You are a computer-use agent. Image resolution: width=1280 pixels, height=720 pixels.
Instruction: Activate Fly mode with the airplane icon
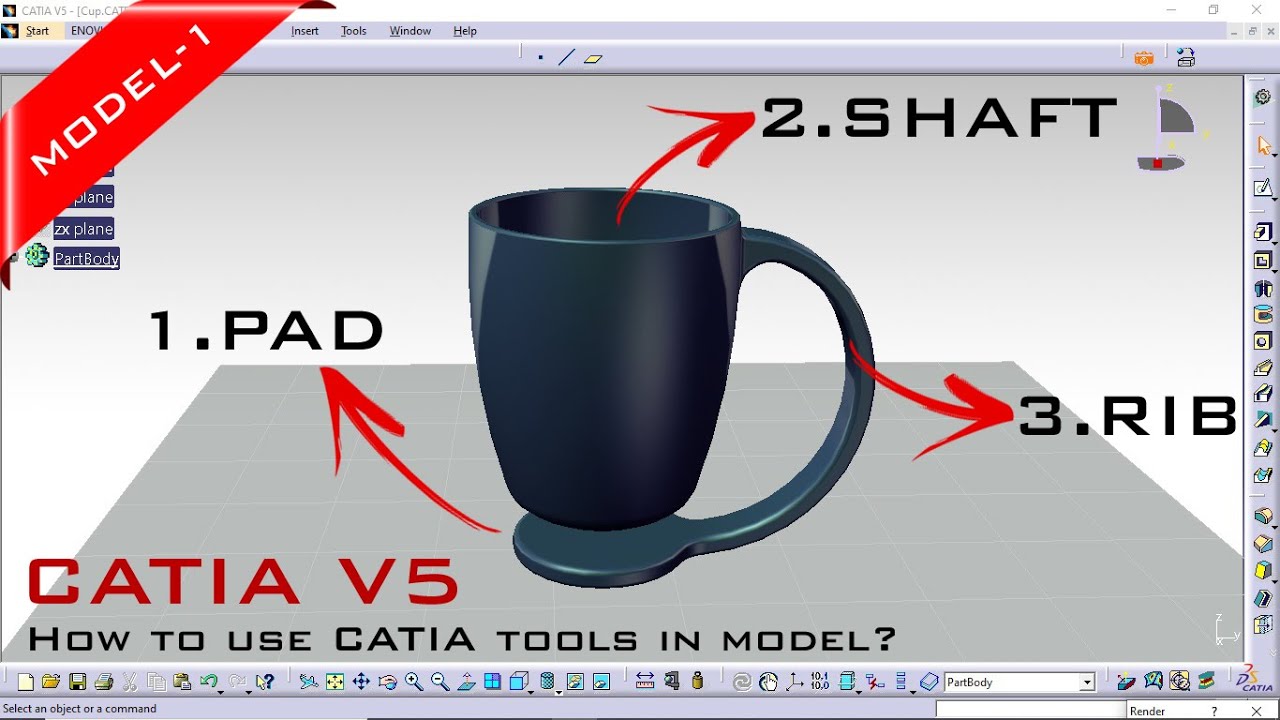(x=308, y=682)
